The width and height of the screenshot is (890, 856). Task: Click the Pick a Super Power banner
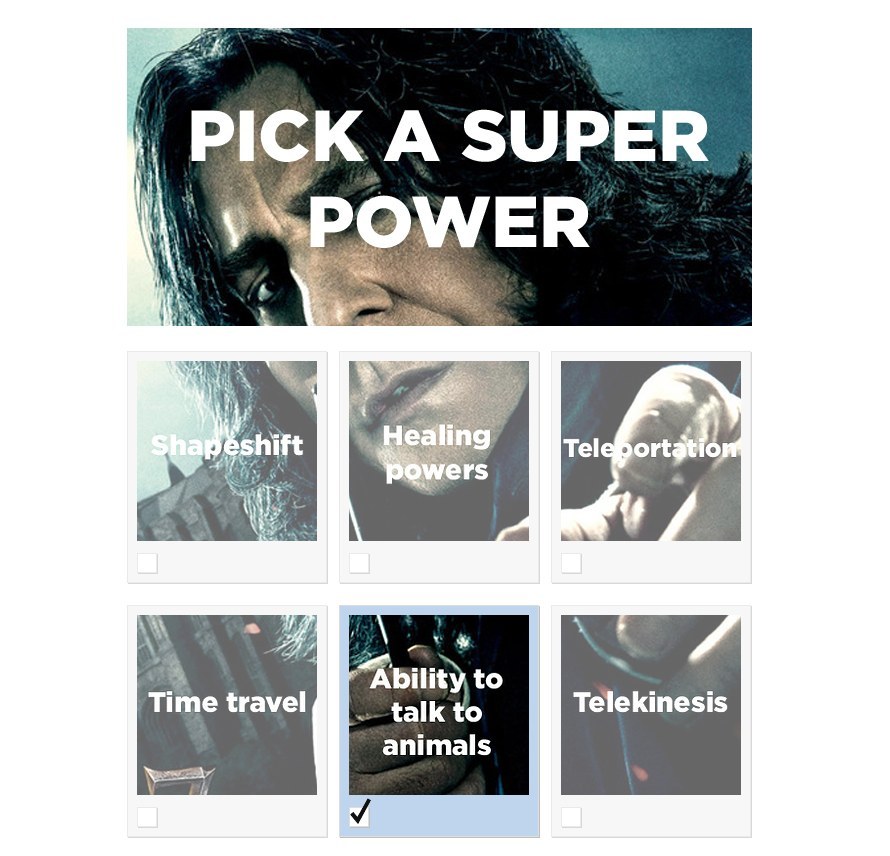click(439, 177)
